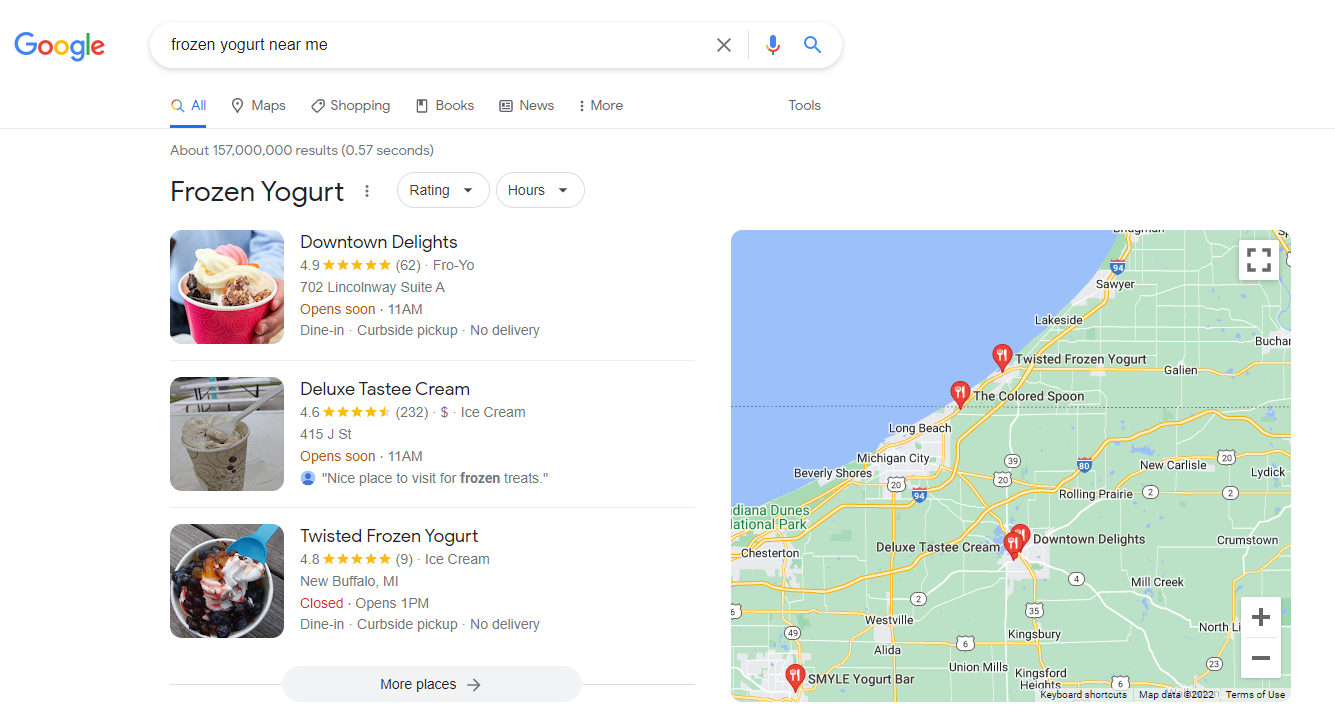The height and width of the screenshot is (727, 1335).
Task: Start voice search with microphone icon
Action: [772, 45]
